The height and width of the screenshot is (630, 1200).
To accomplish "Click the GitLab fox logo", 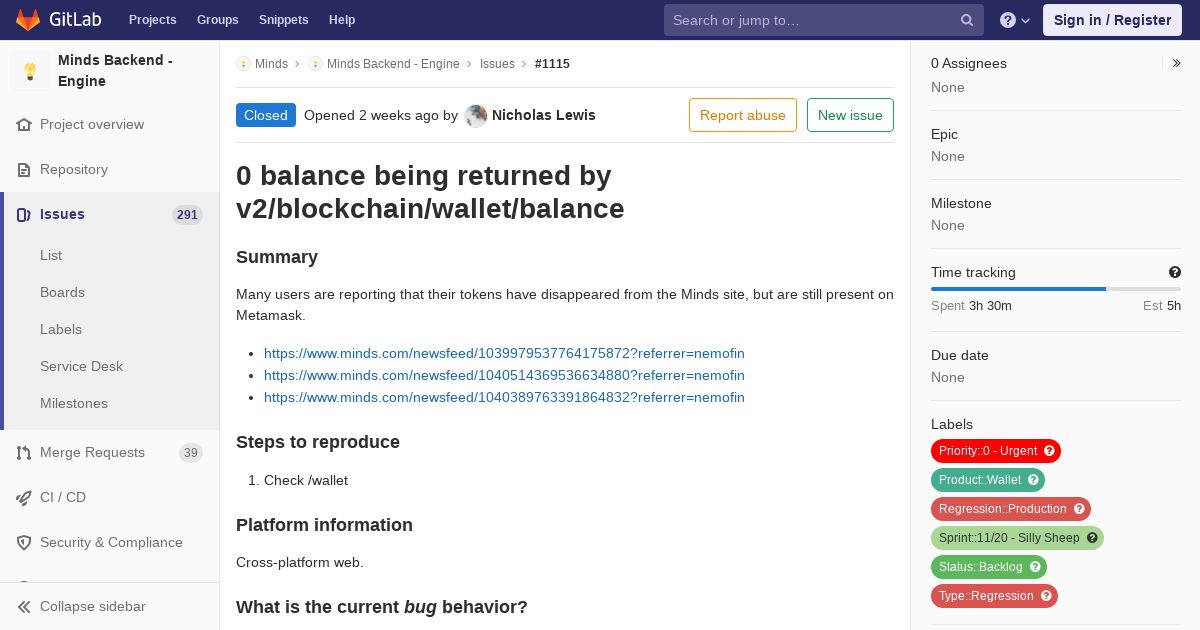I will click(x=28, y=19).
